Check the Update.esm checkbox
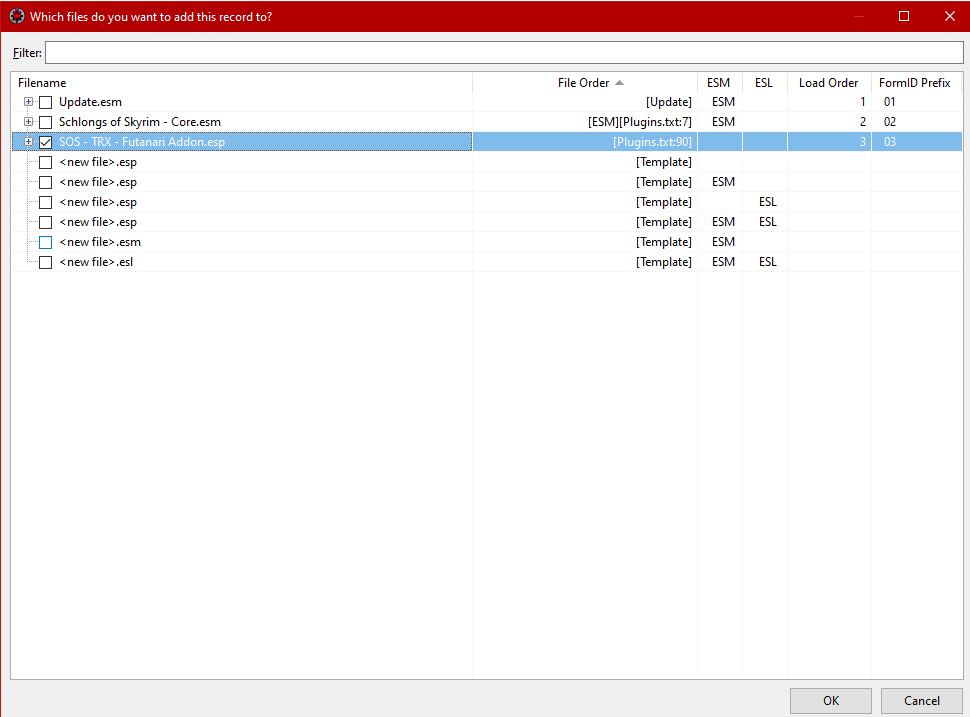Screen dimensions: 970x717 coord(45,102)
